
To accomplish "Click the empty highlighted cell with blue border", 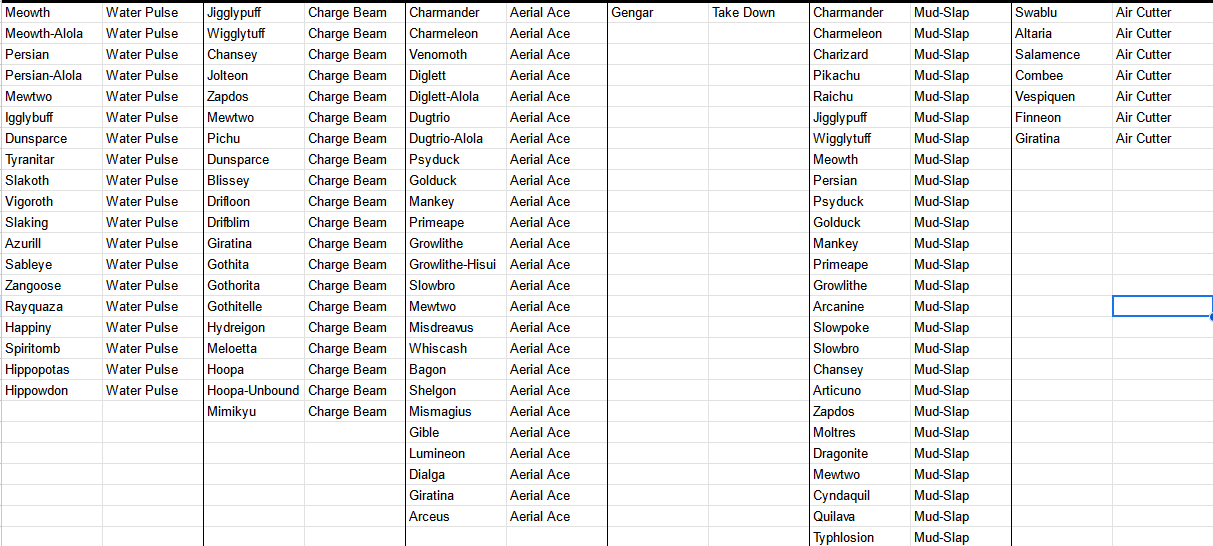I will [x=1161, y=307].
